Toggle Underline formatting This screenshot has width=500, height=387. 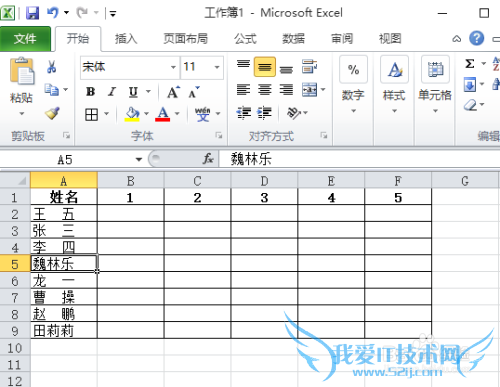pyautogui.click(x=133, y=92)
